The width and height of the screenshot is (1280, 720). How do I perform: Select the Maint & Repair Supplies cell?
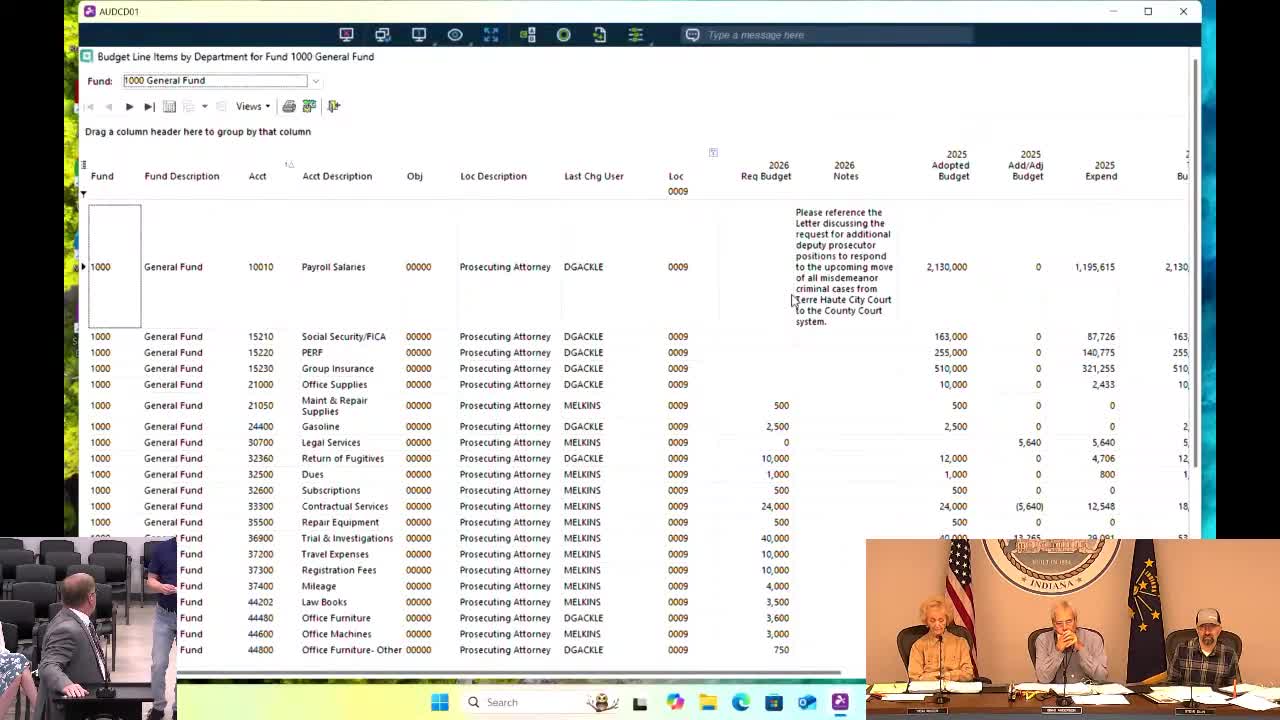334,406
